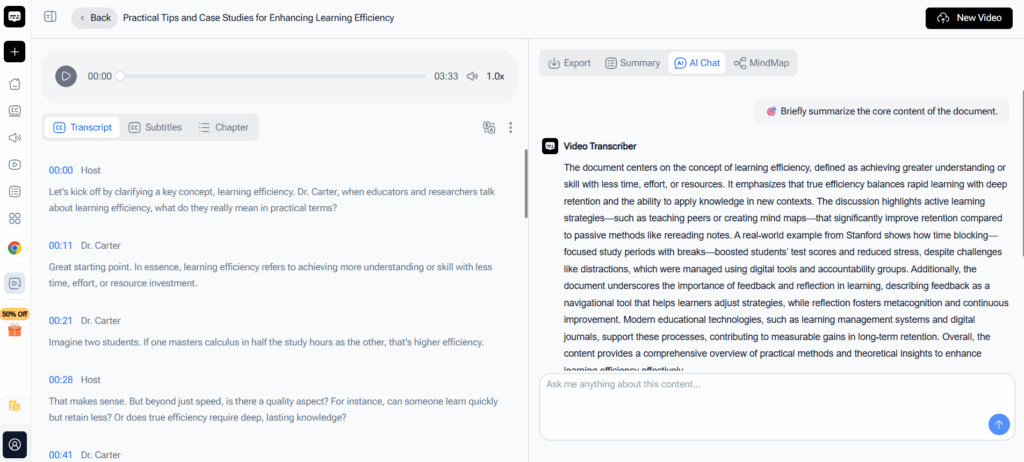Open the Chrome extension sidebar icon
The height and width of the screenshot is (462, 1024).
(x=15, y=248)
